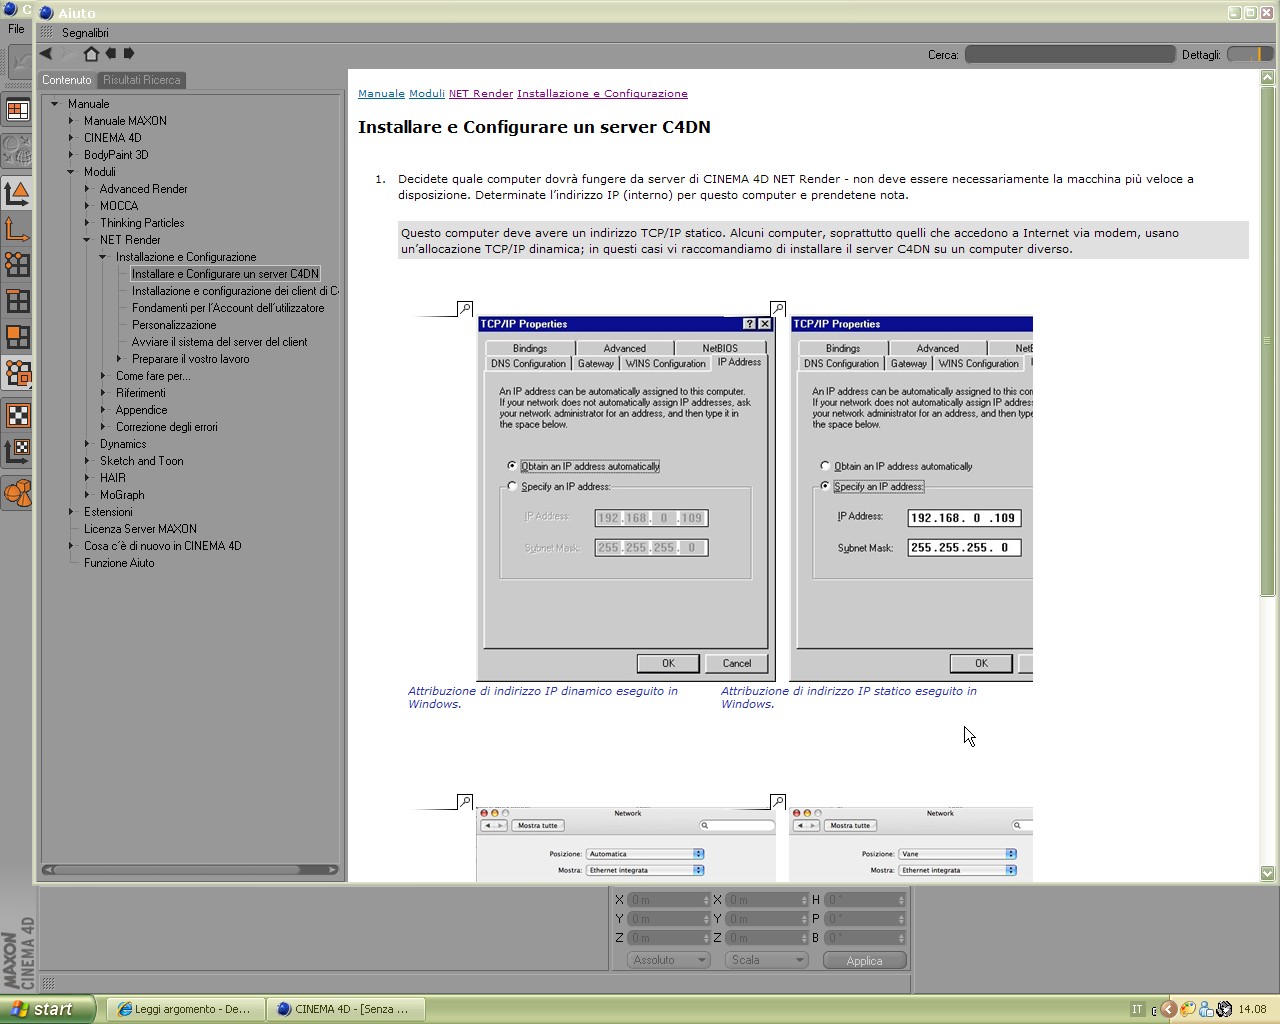The height and width of the screenshot is (1024, 1280).
Task: Open the help home page icon
Action: coord(91,54)
